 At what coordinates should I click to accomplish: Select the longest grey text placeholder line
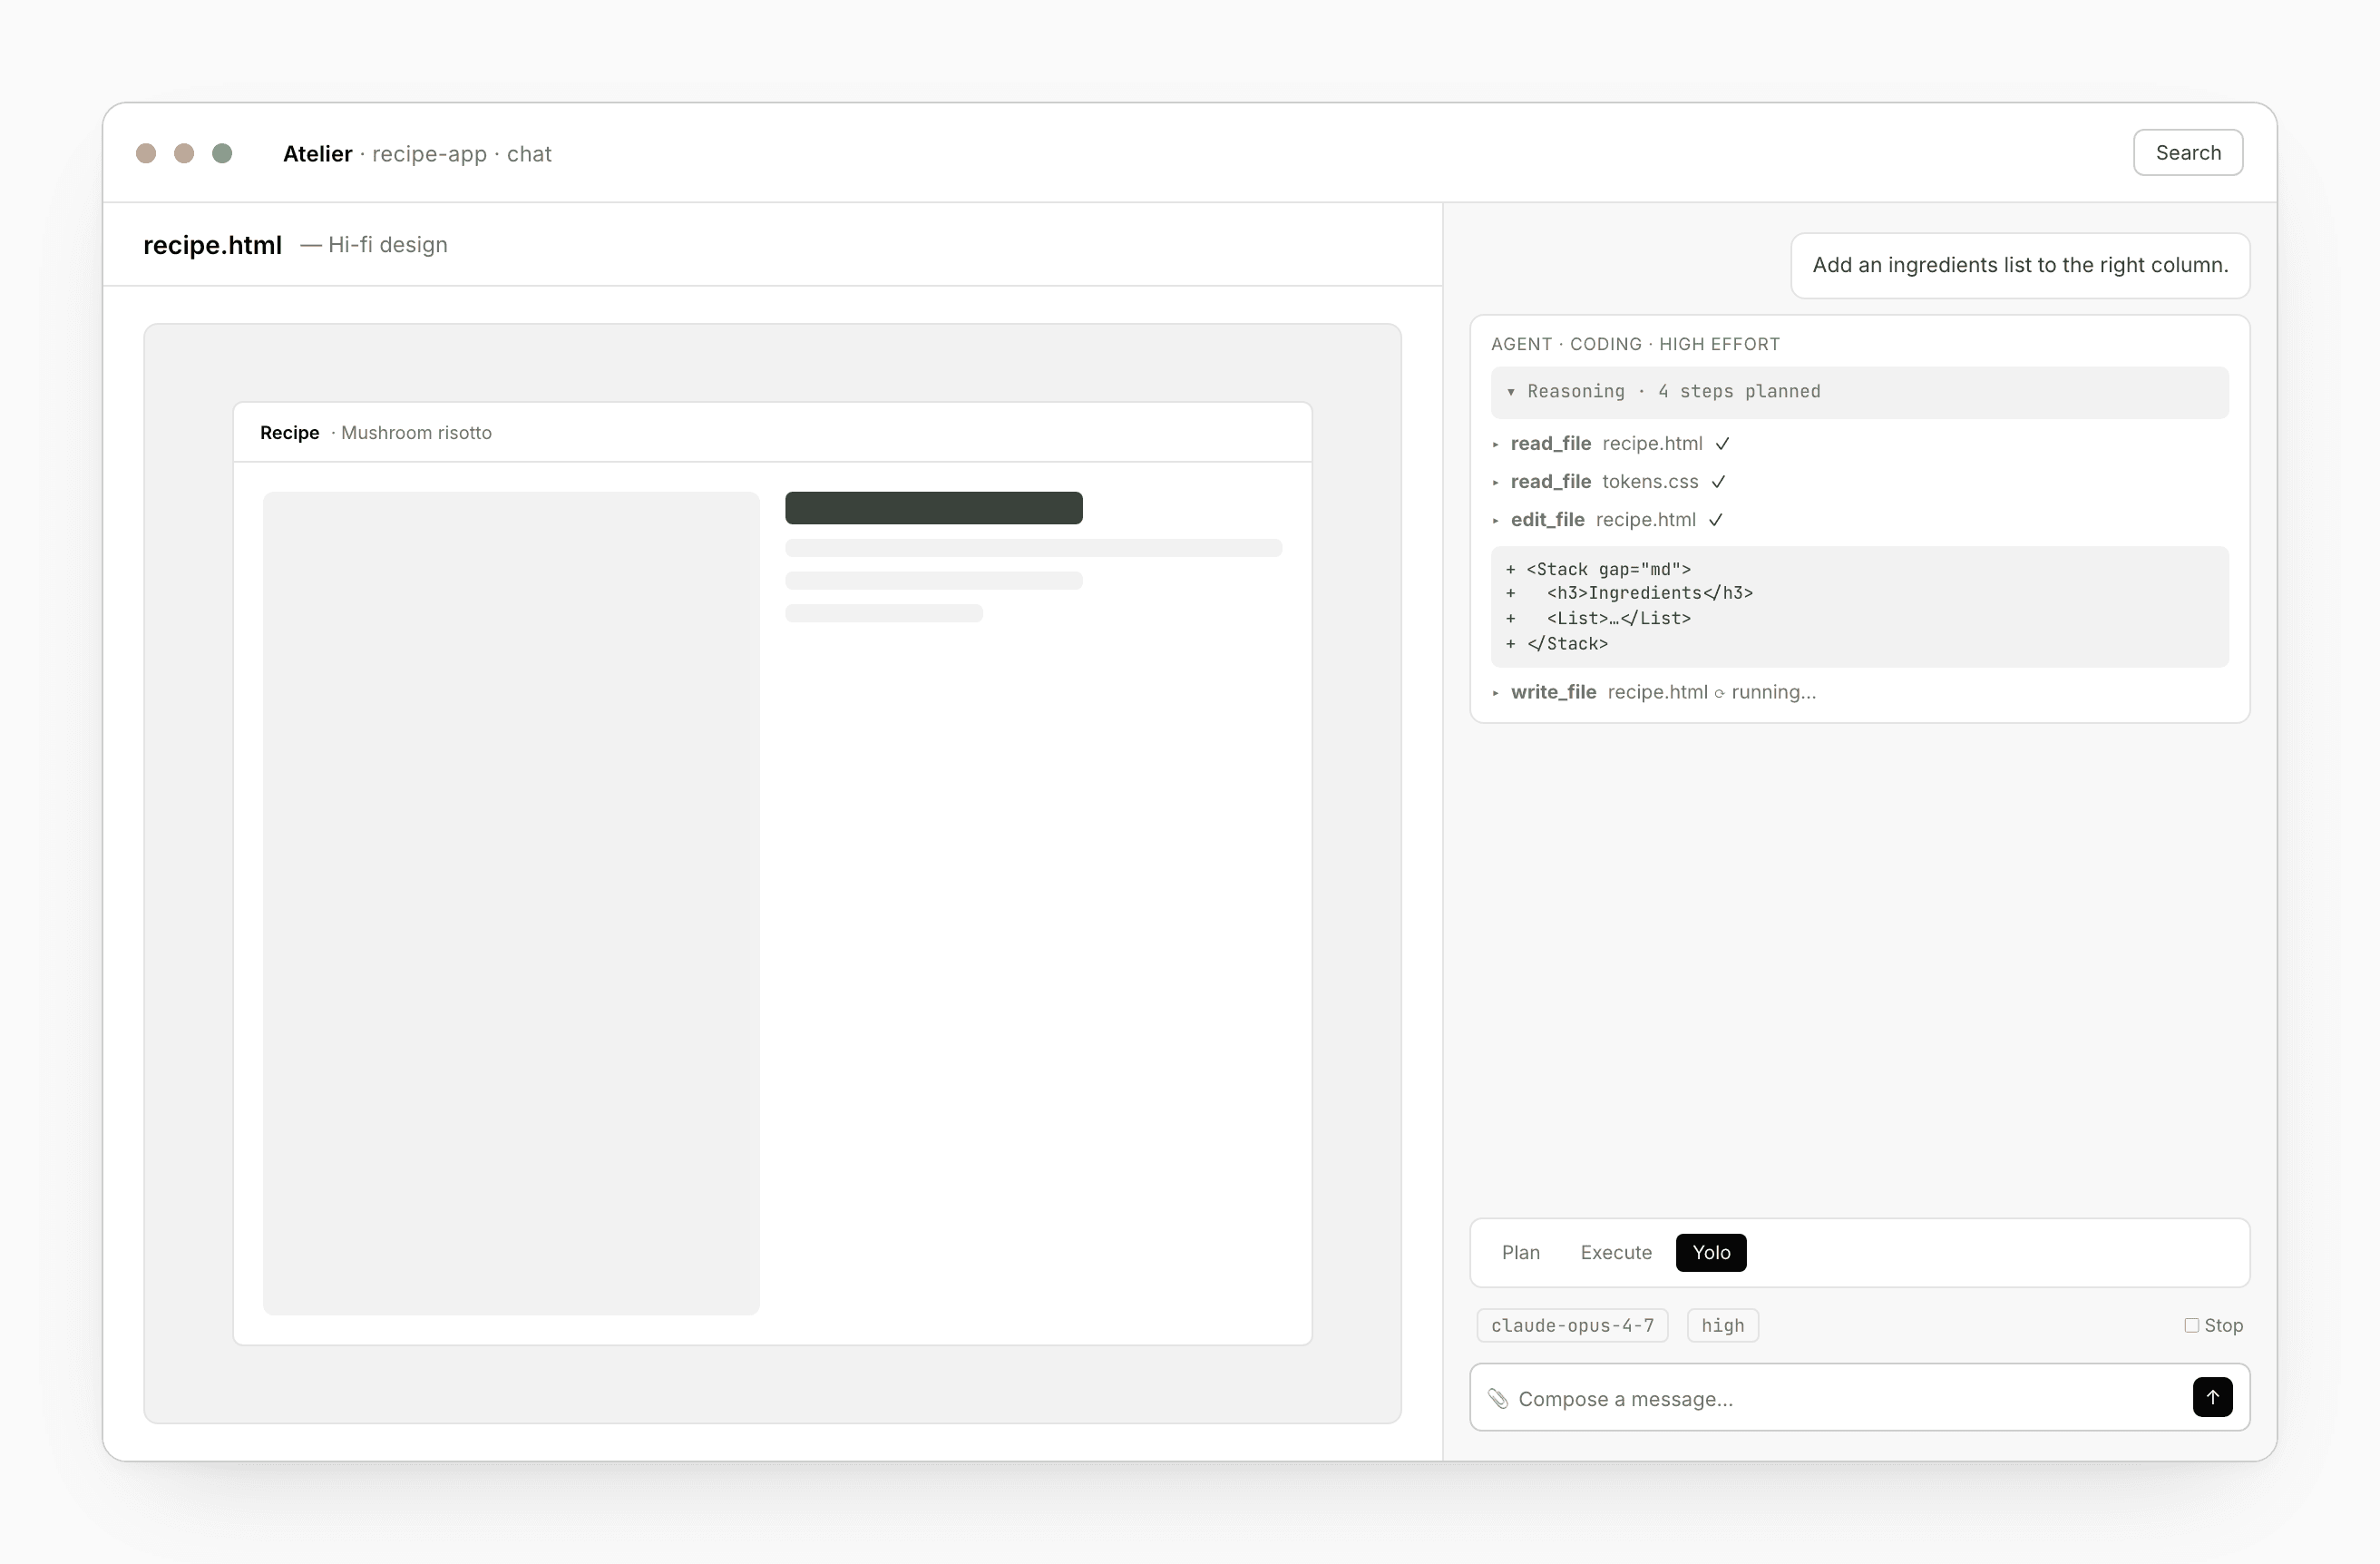tap(1033, 548)
